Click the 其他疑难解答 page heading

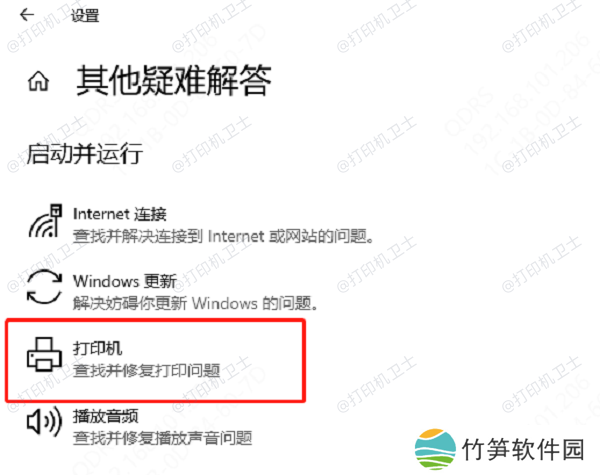click(174, 80)
